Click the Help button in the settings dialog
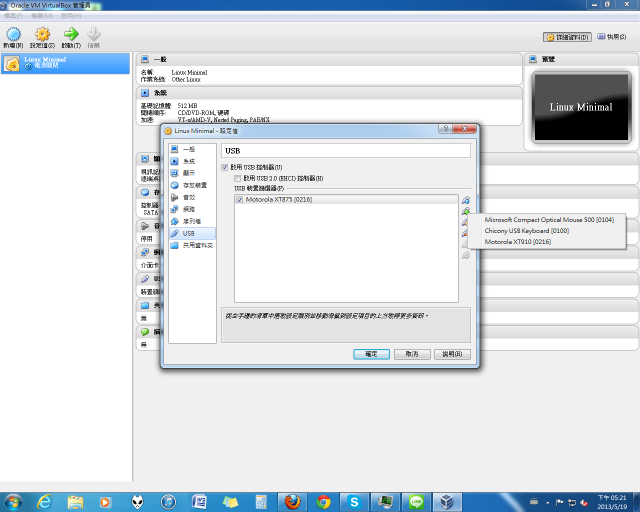This screenshot has height=512, width=640. click(x=452, y=354)
